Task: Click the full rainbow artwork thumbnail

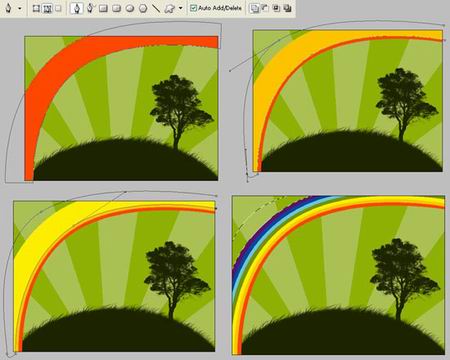Action: click(338, 275)
